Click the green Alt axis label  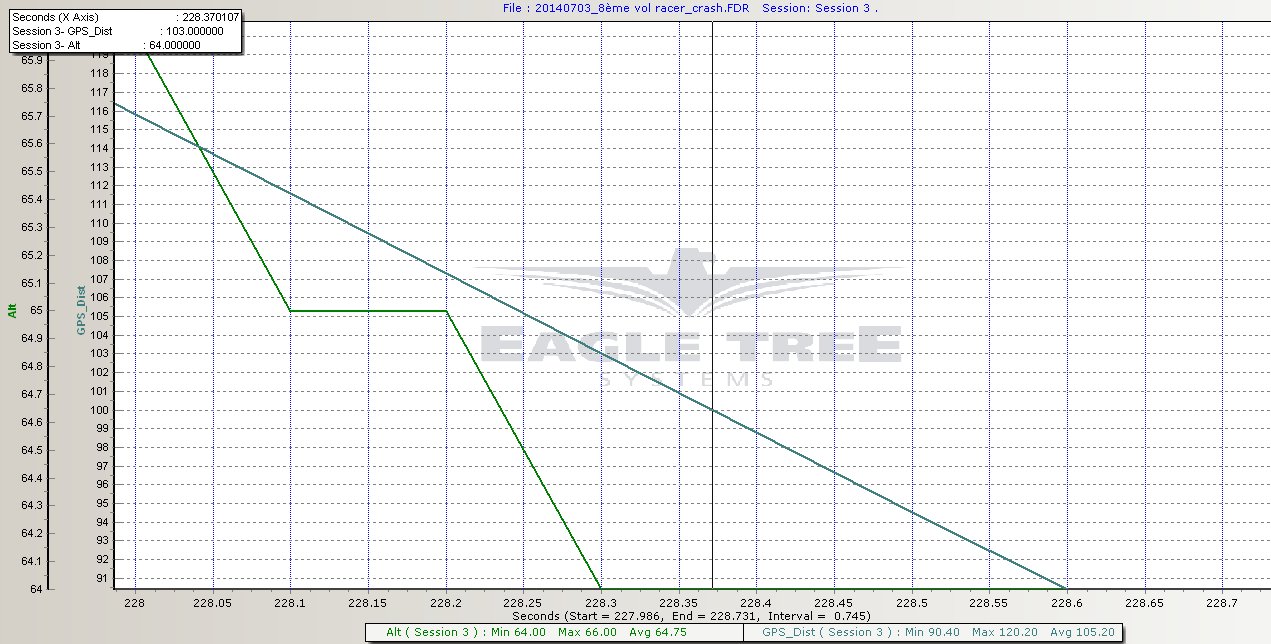point(13,311)
